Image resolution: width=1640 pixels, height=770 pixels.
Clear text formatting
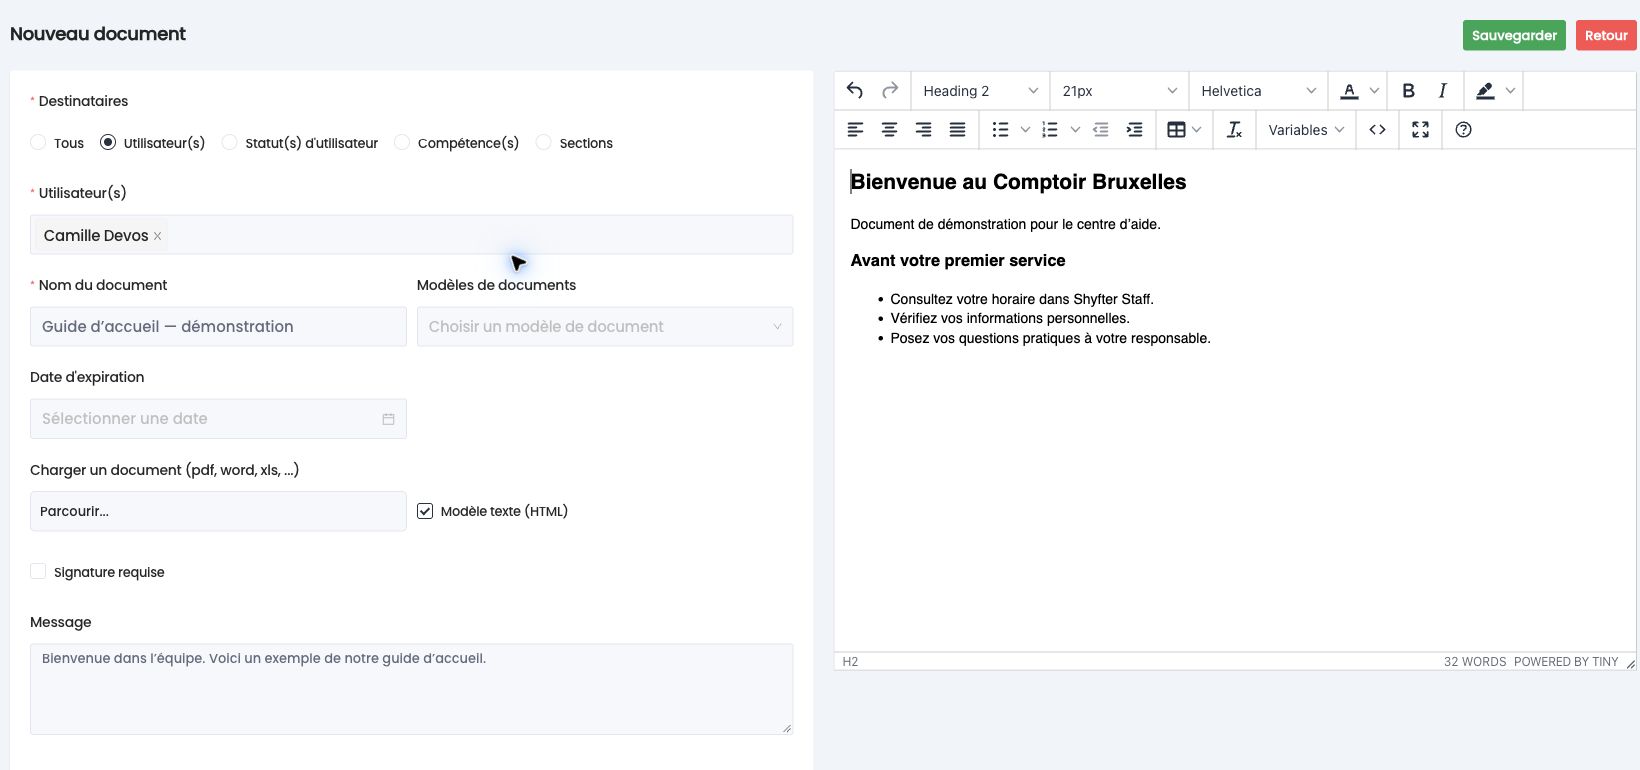coord(1234,130)
